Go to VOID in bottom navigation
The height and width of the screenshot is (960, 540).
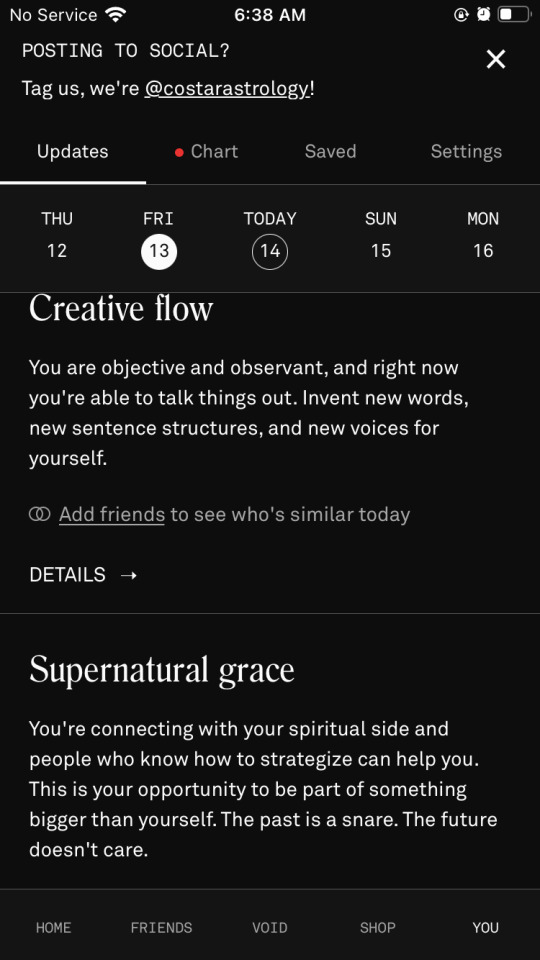click(269, 928)
